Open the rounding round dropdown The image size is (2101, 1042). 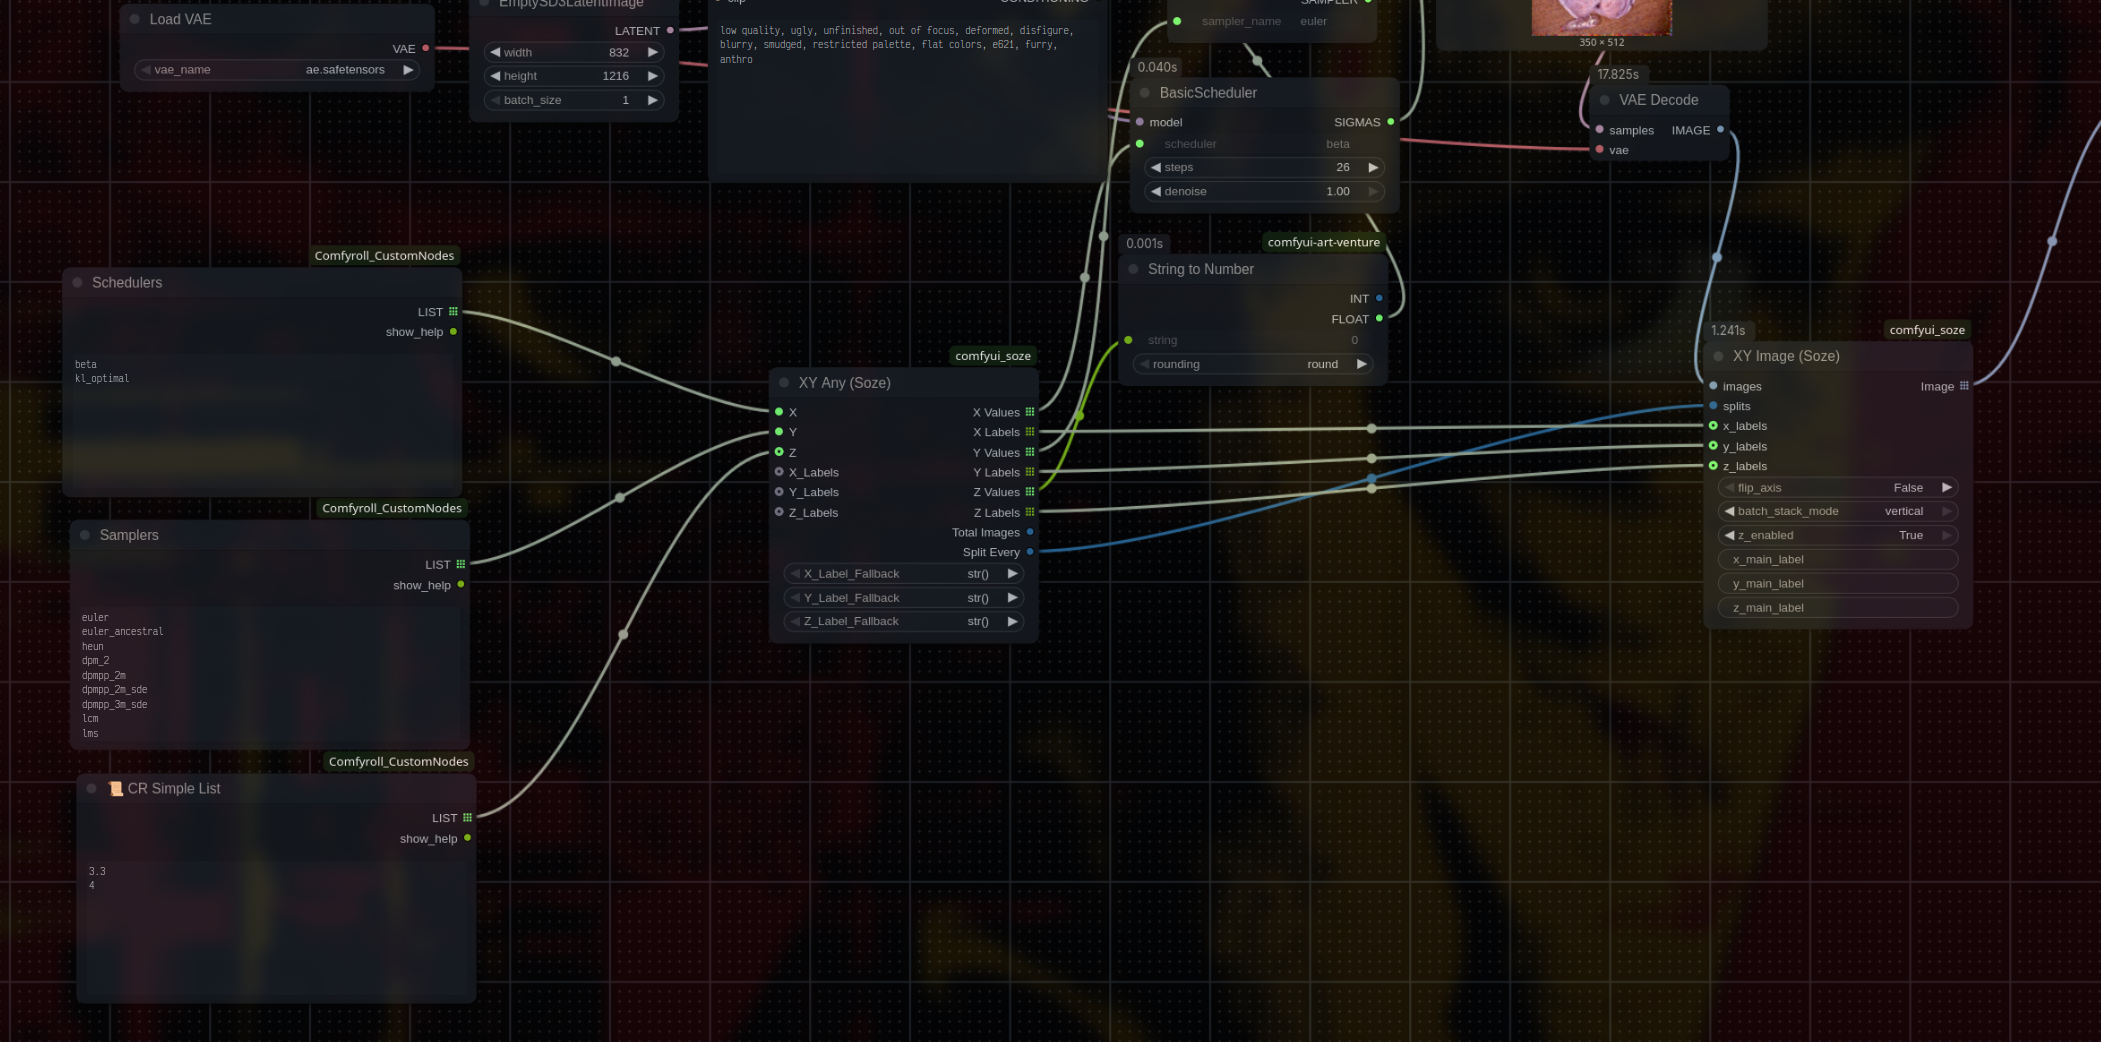[x=1253, y=364]
